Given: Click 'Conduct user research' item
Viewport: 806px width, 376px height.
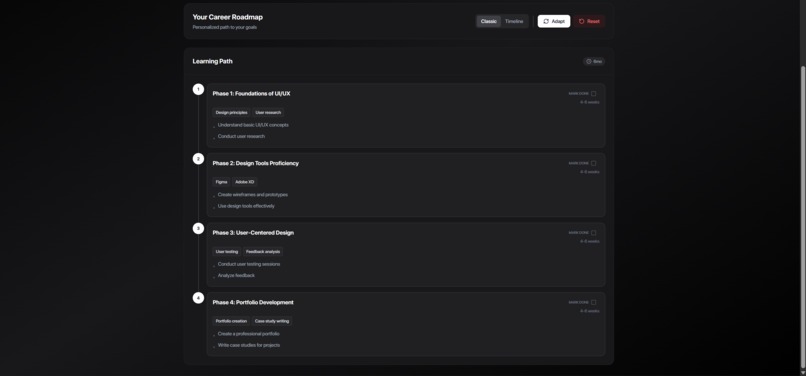Looking at the screenshot, I should (241, 136).
